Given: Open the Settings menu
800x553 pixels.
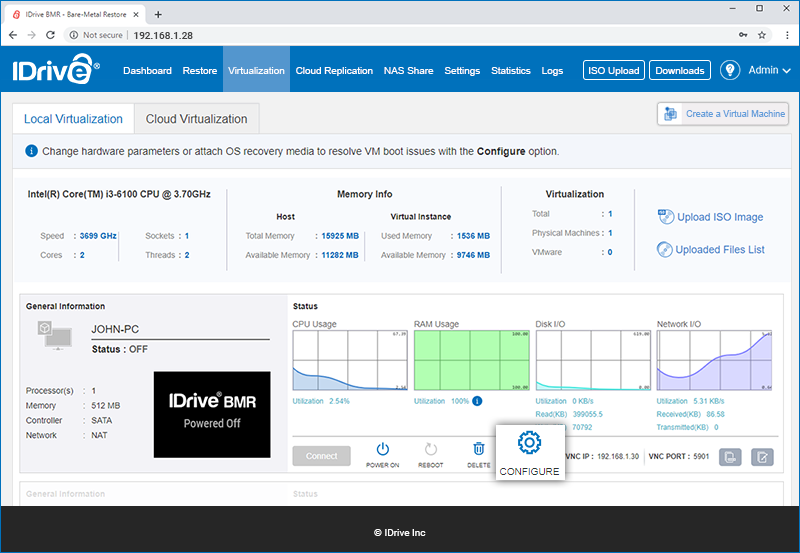Looking at the screenshot, I should (x=462, y=70).
